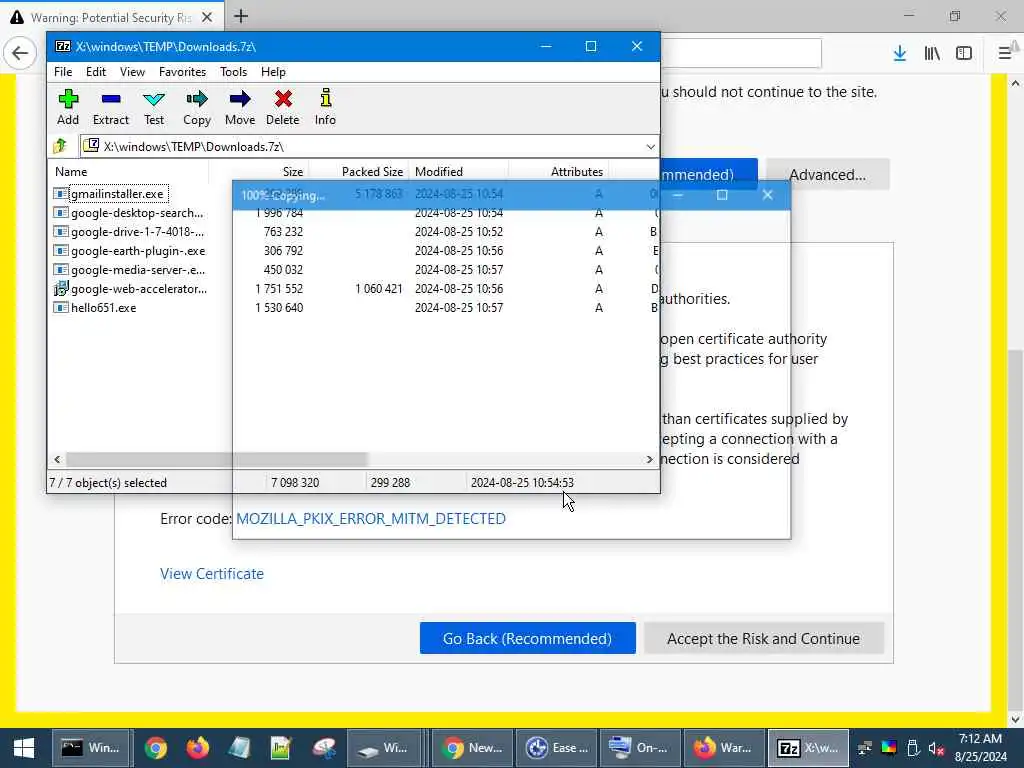Open the View menu in 7-Zip
This screenshot has height=768, width=1024.
(x=133, y=72)
